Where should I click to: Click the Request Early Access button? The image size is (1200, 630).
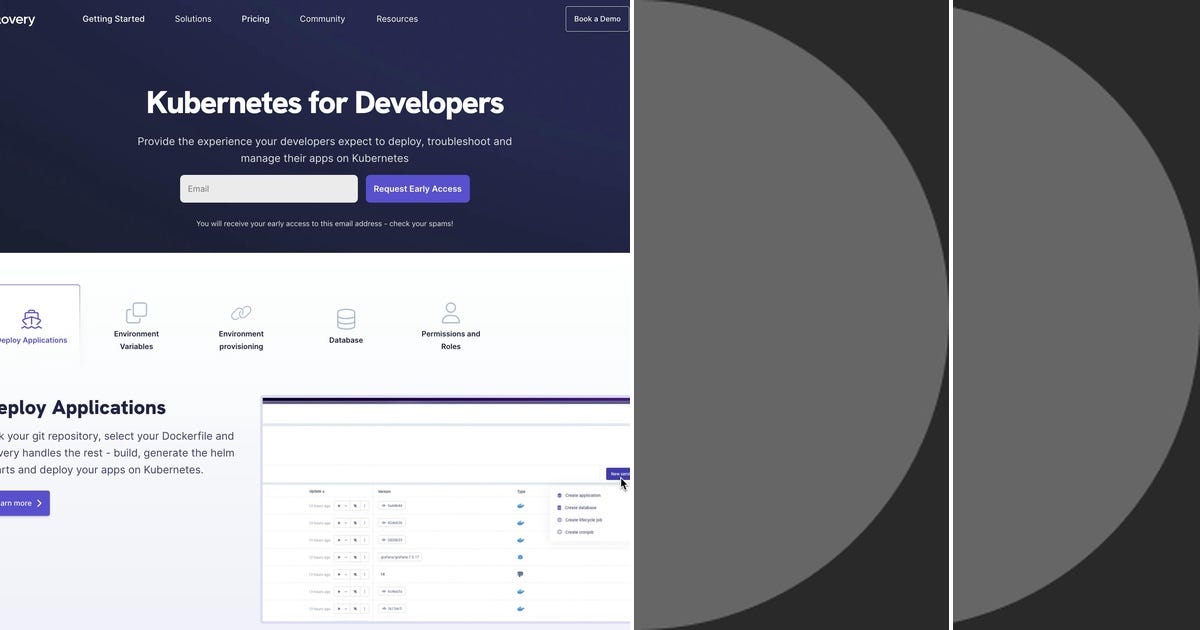[x=417, y=188]
